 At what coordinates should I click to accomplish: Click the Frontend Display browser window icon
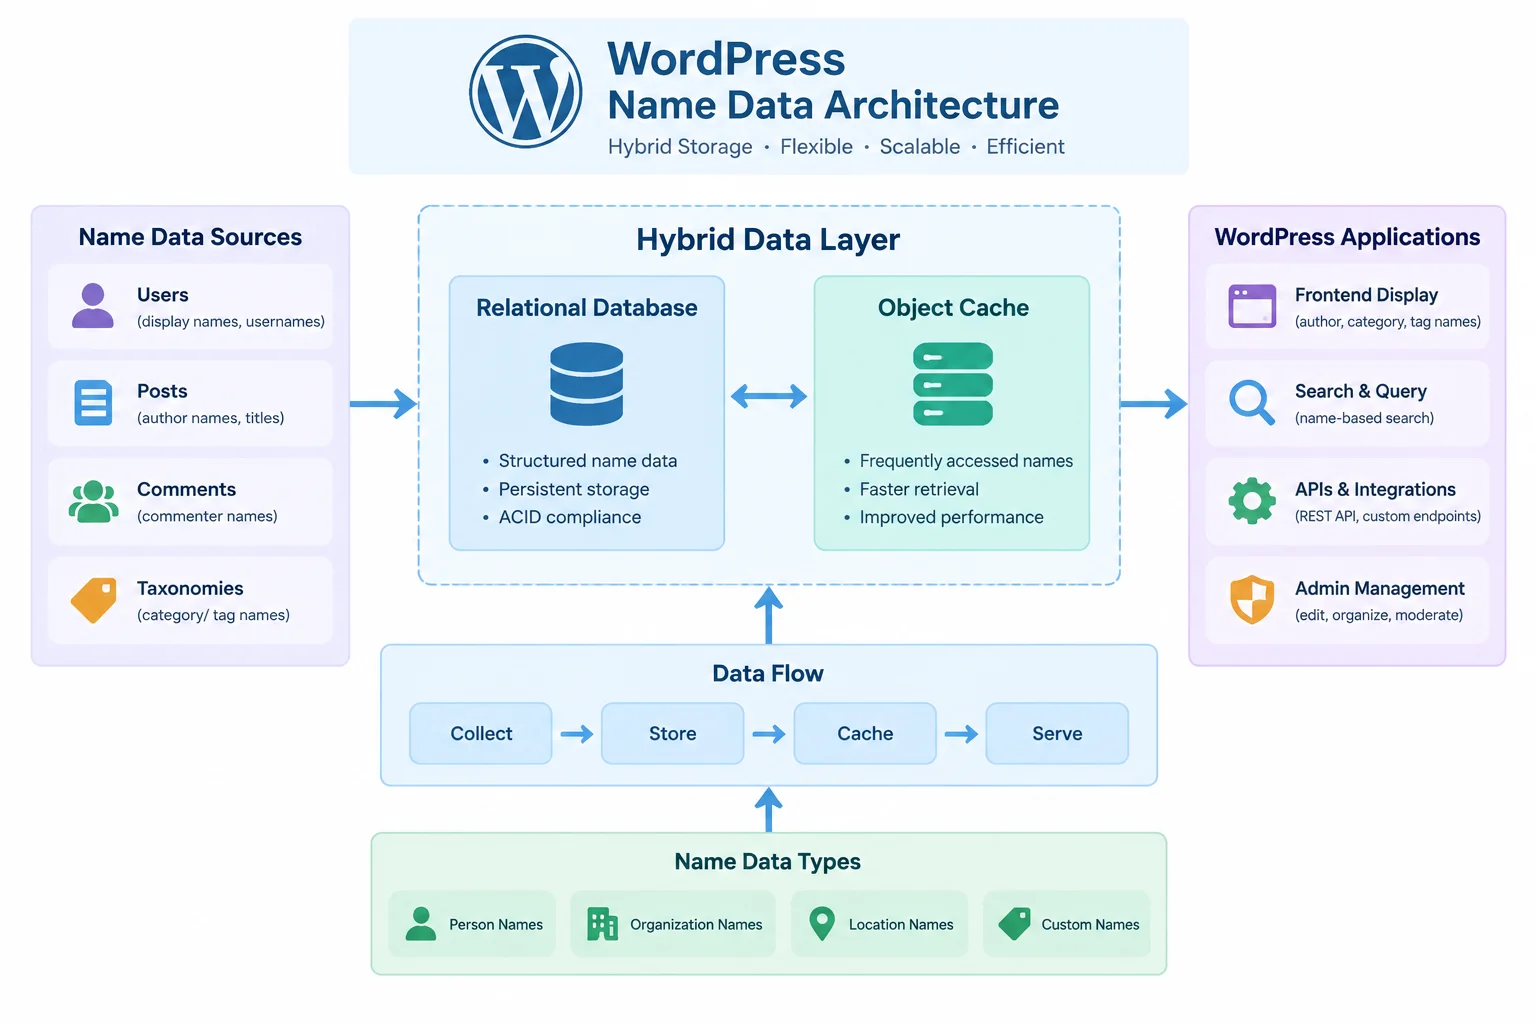pyautogui.click(x=1252, y=306)
